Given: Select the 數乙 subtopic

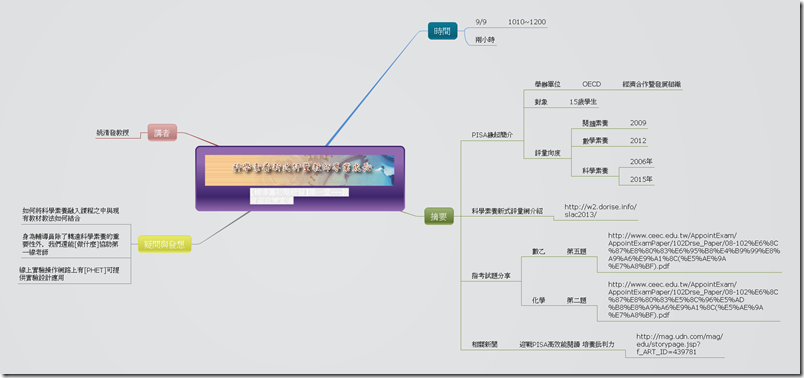Looking at the screenshot, I should point(539,252).
